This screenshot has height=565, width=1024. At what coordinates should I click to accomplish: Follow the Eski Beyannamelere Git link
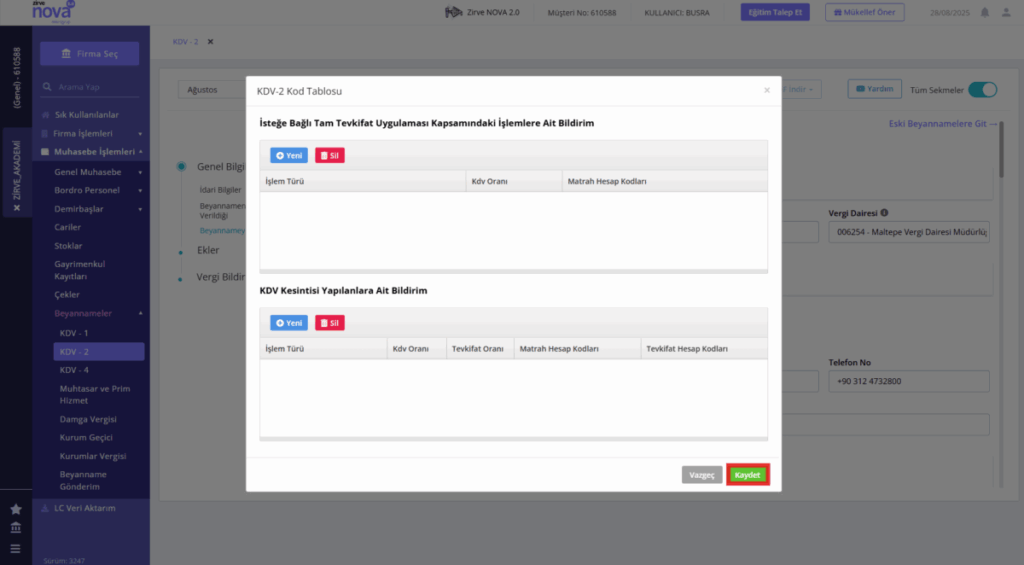click(x=942, y=123)
